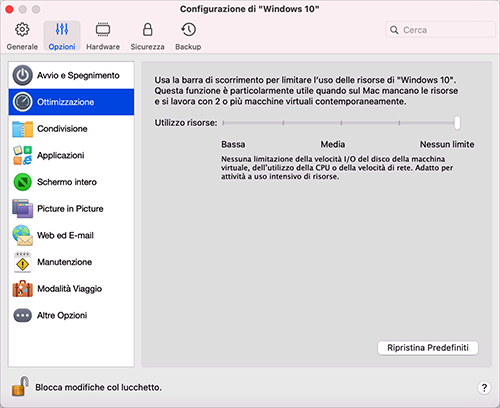
Task: Set resource slider to Media tick
Action: 341,123
